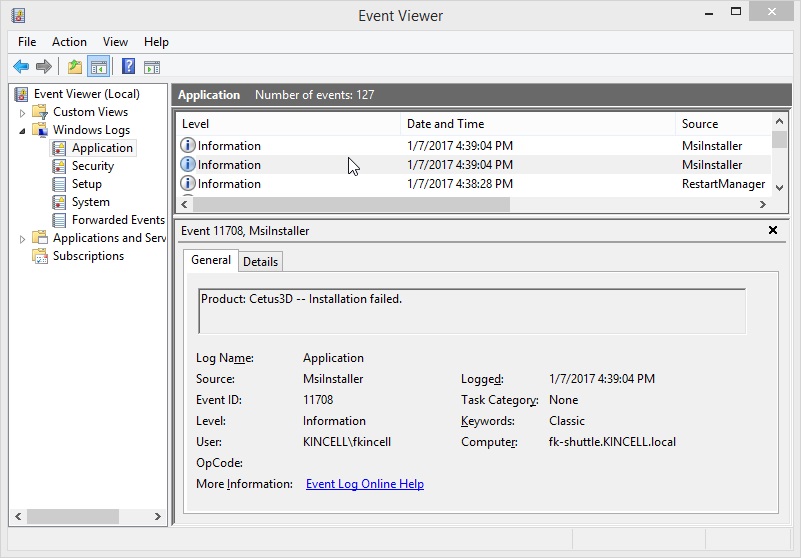Switch to the Details tab
This screenshot has width=801, height=558.
(261, 262)
